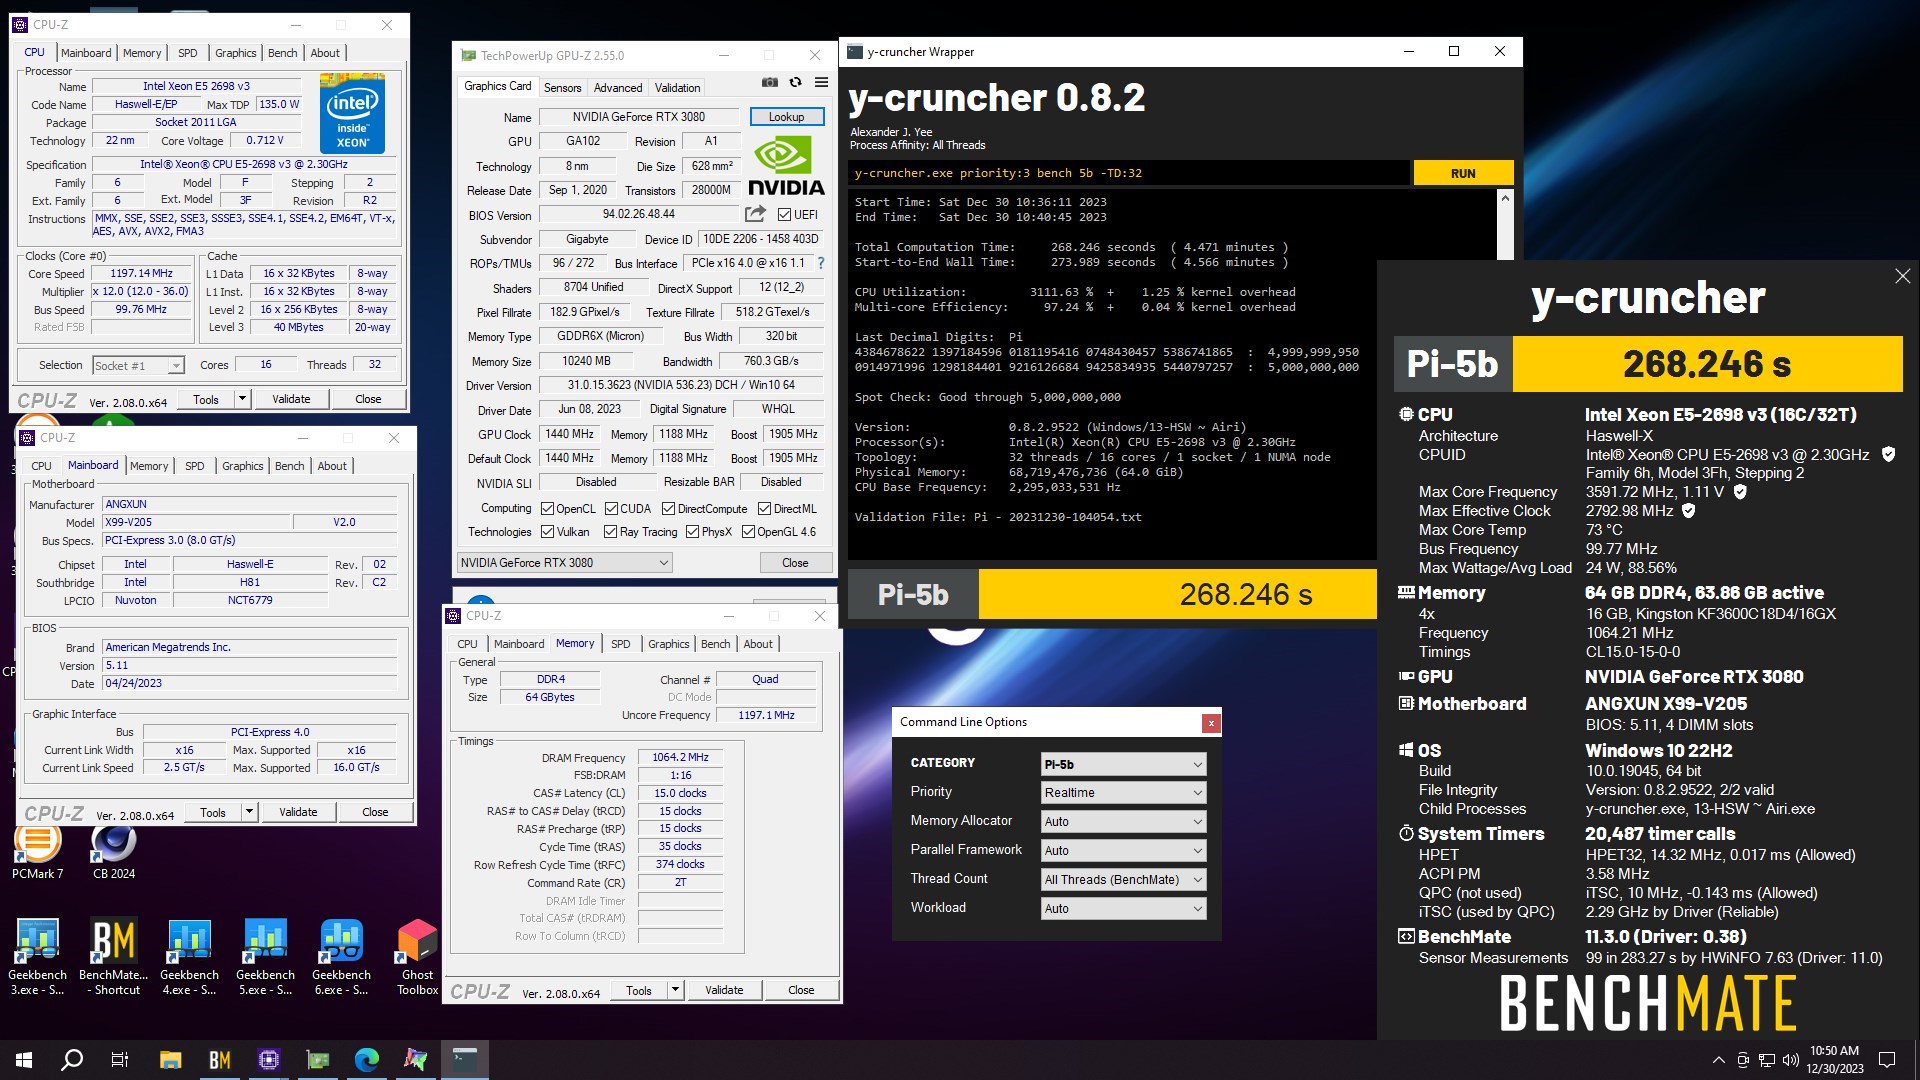Expand Tools arrow in CPU-Z Memory window
The image size is (1920, 1080).
[675, 990]
